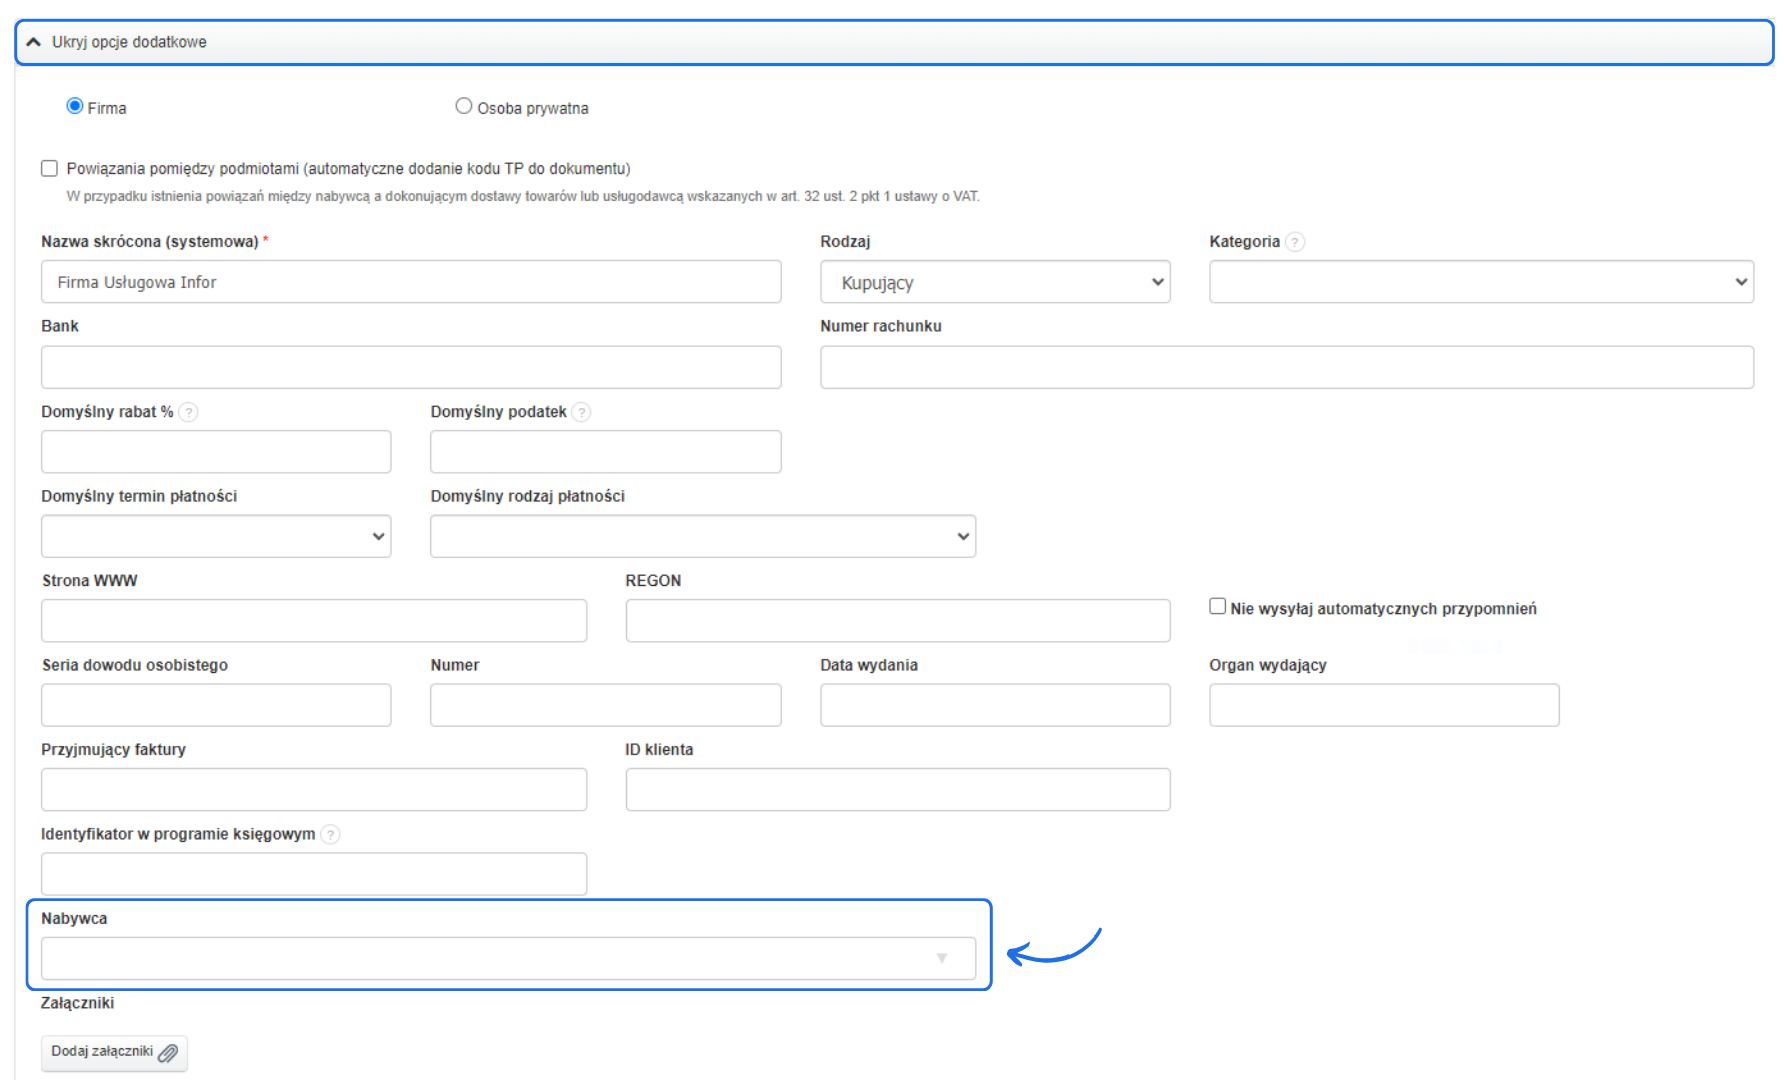Click help icon by Identyfikator w programie księgowym

tap(330, 834)
